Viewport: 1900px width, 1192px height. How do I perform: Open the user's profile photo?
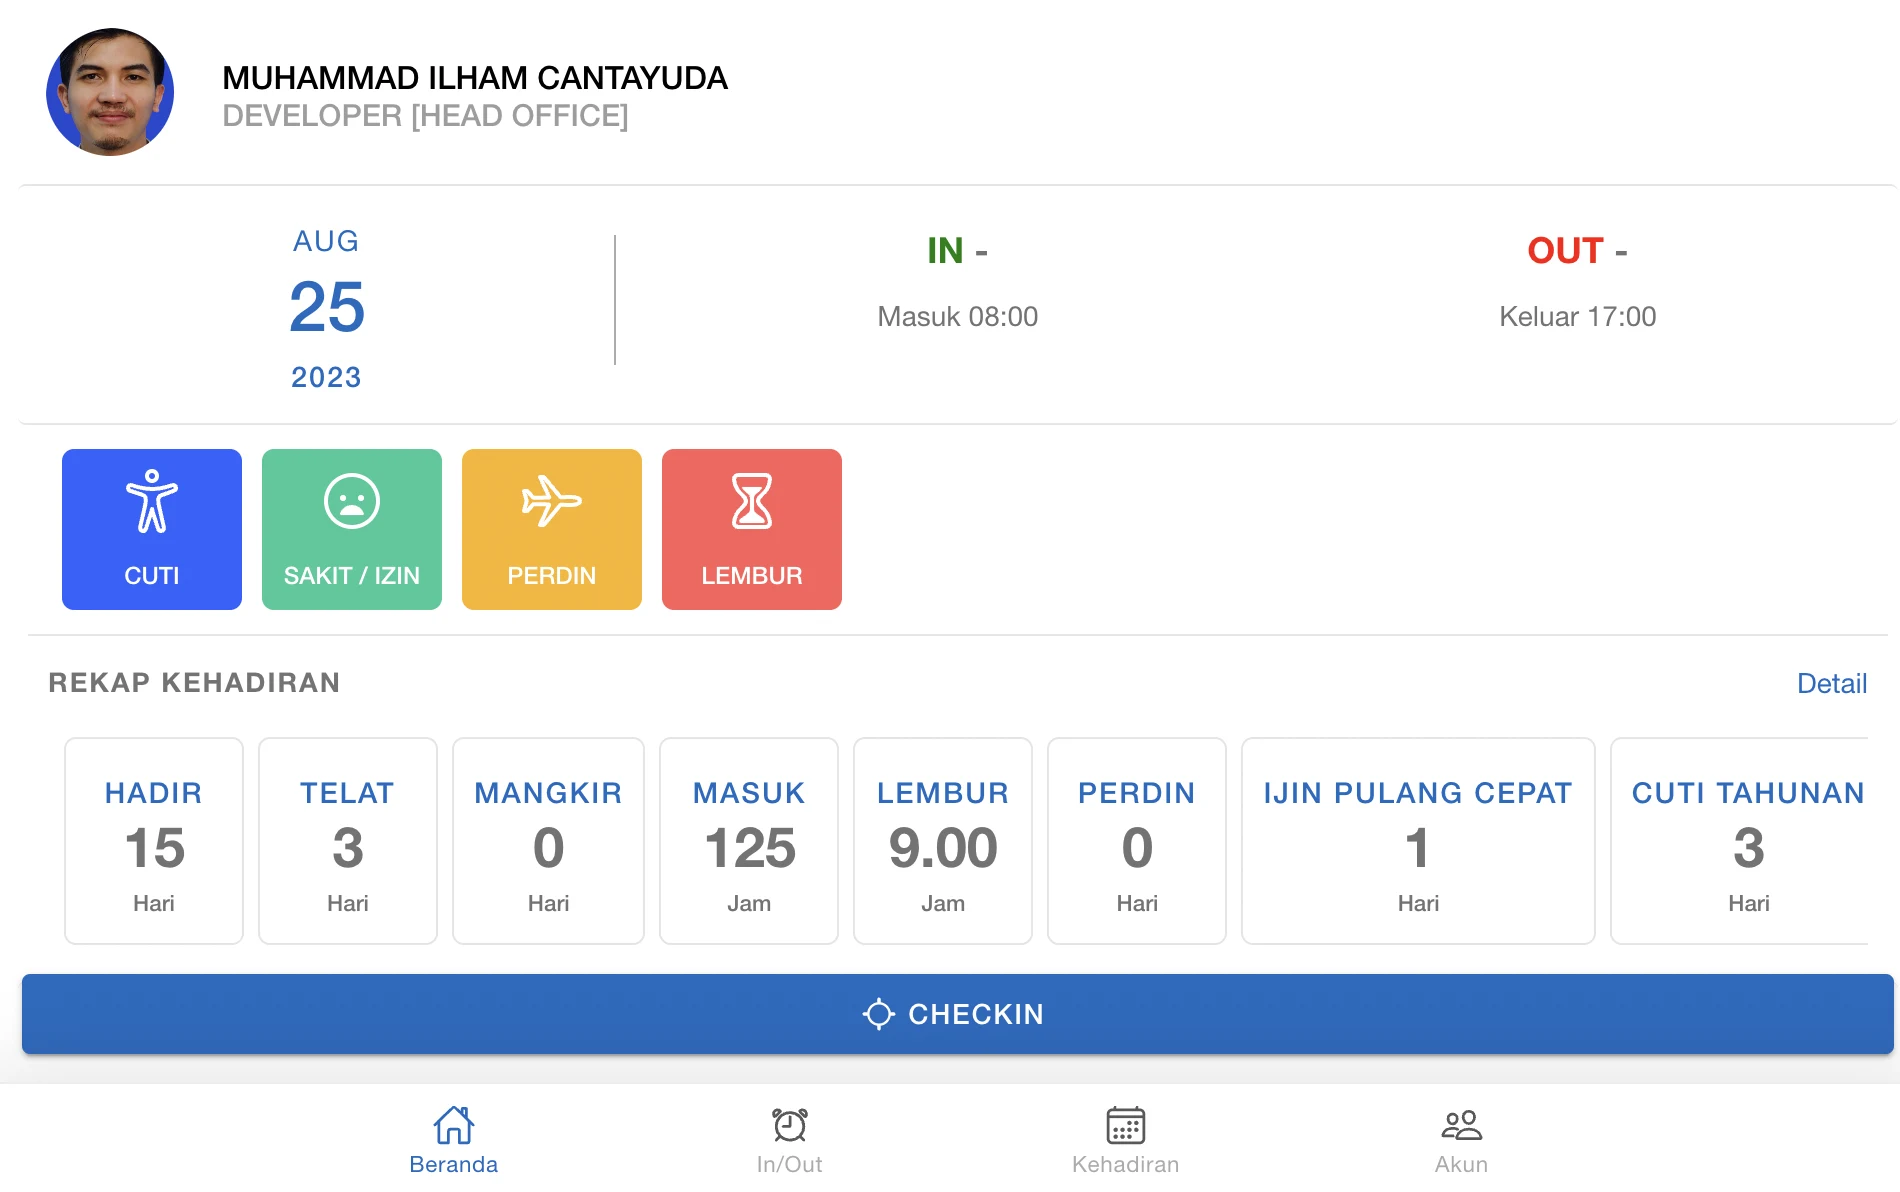[110, 92]
